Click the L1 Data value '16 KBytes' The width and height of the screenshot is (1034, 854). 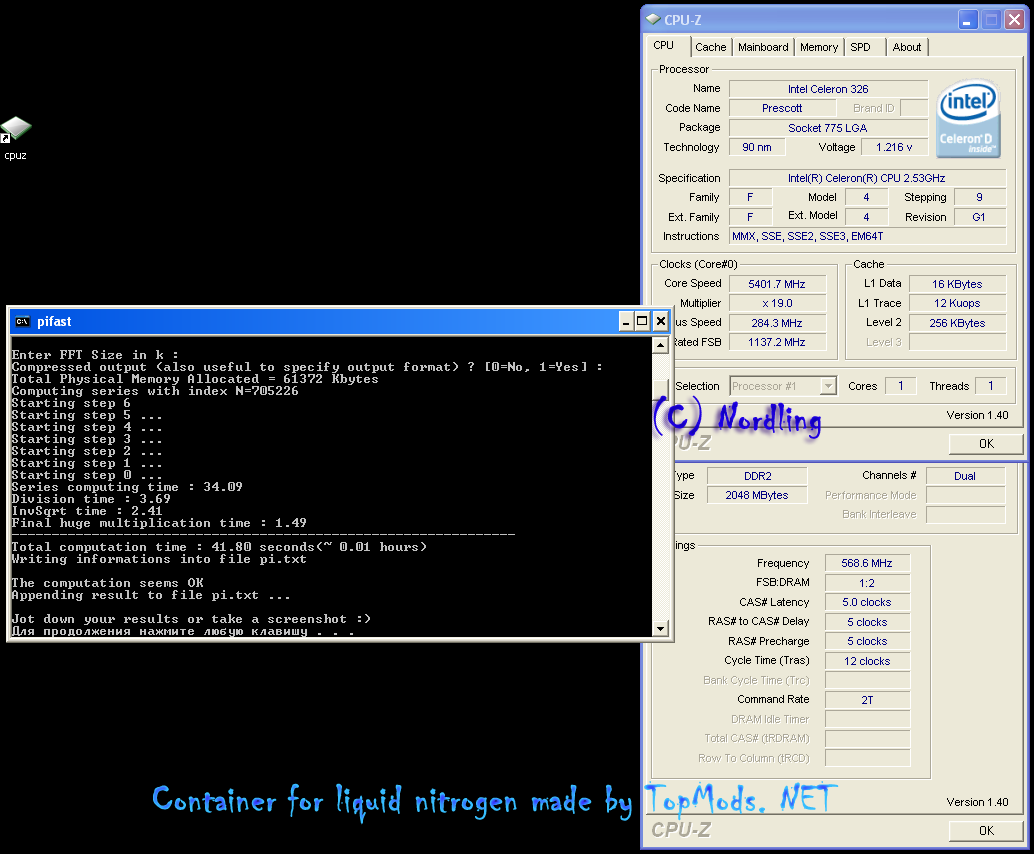(958, 284)
